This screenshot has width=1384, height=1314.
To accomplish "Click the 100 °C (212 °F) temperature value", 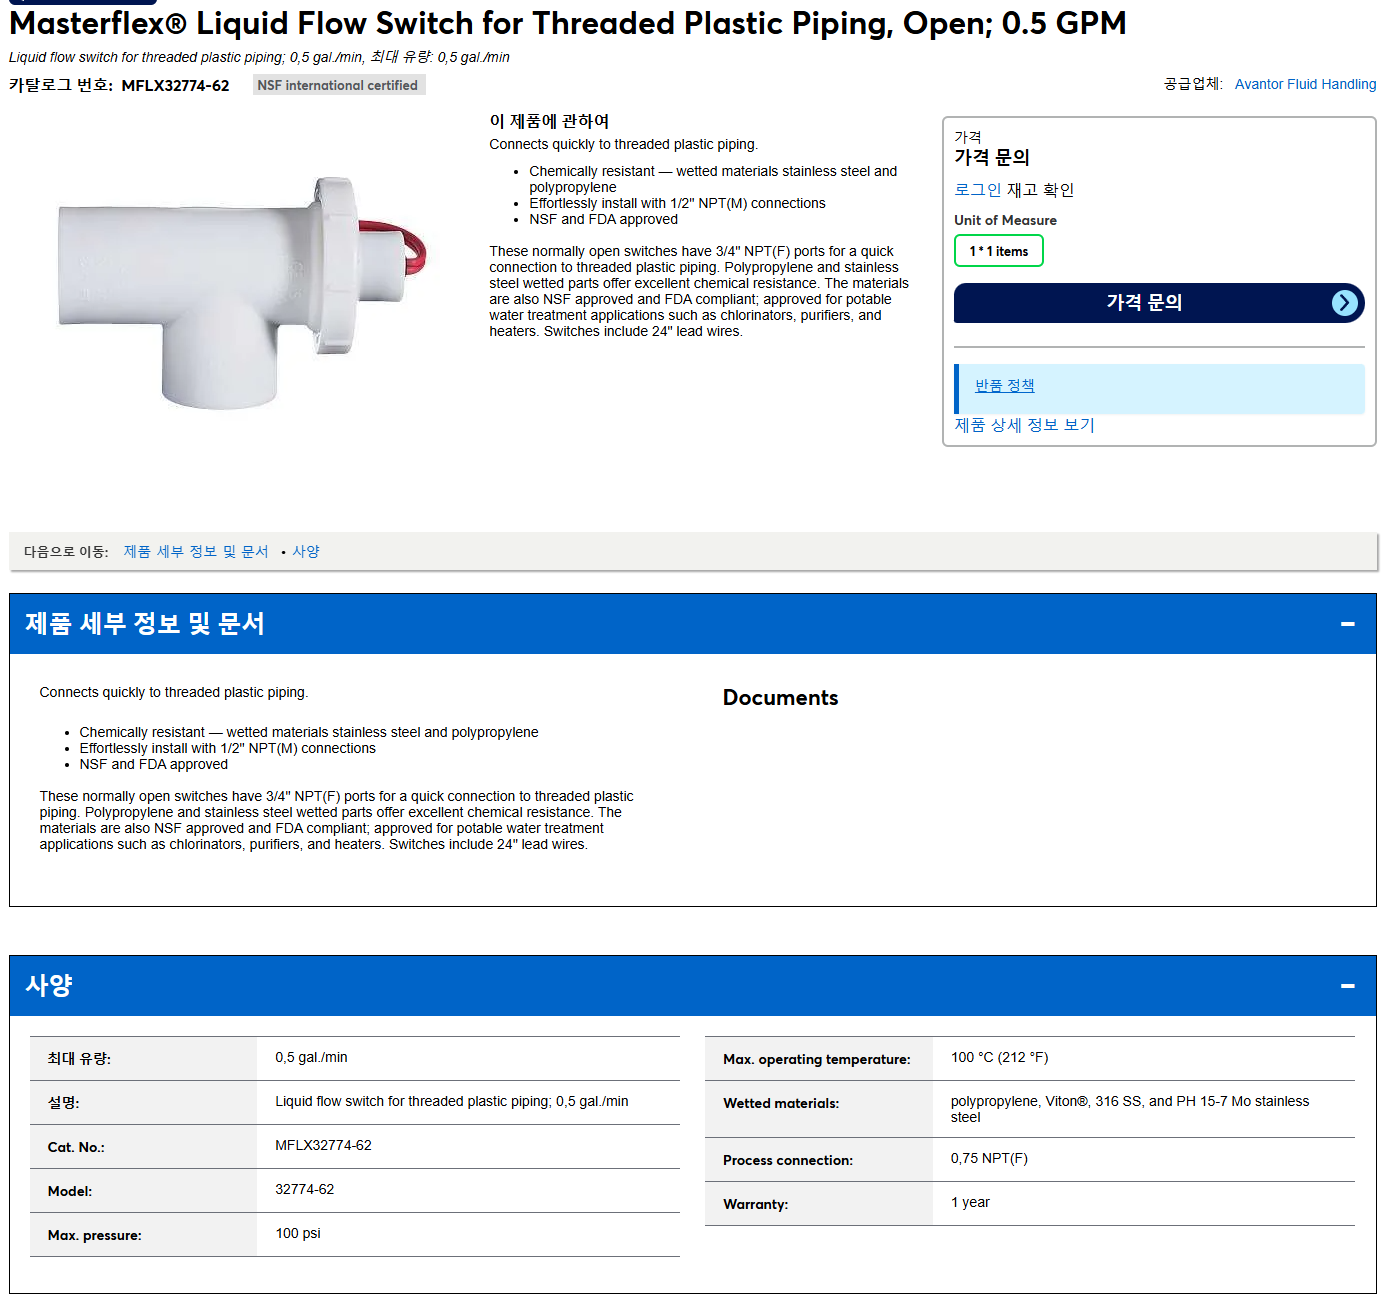I will [999, 1058].
